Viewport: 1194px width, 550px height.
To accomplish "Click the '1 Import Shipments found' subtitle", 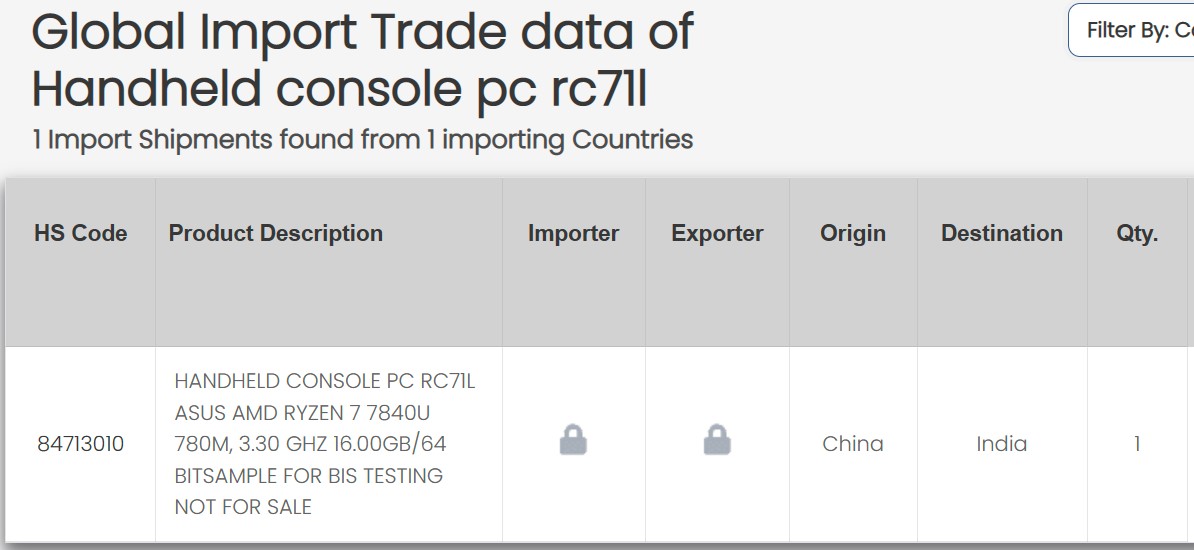I will (x=362, y=139).
